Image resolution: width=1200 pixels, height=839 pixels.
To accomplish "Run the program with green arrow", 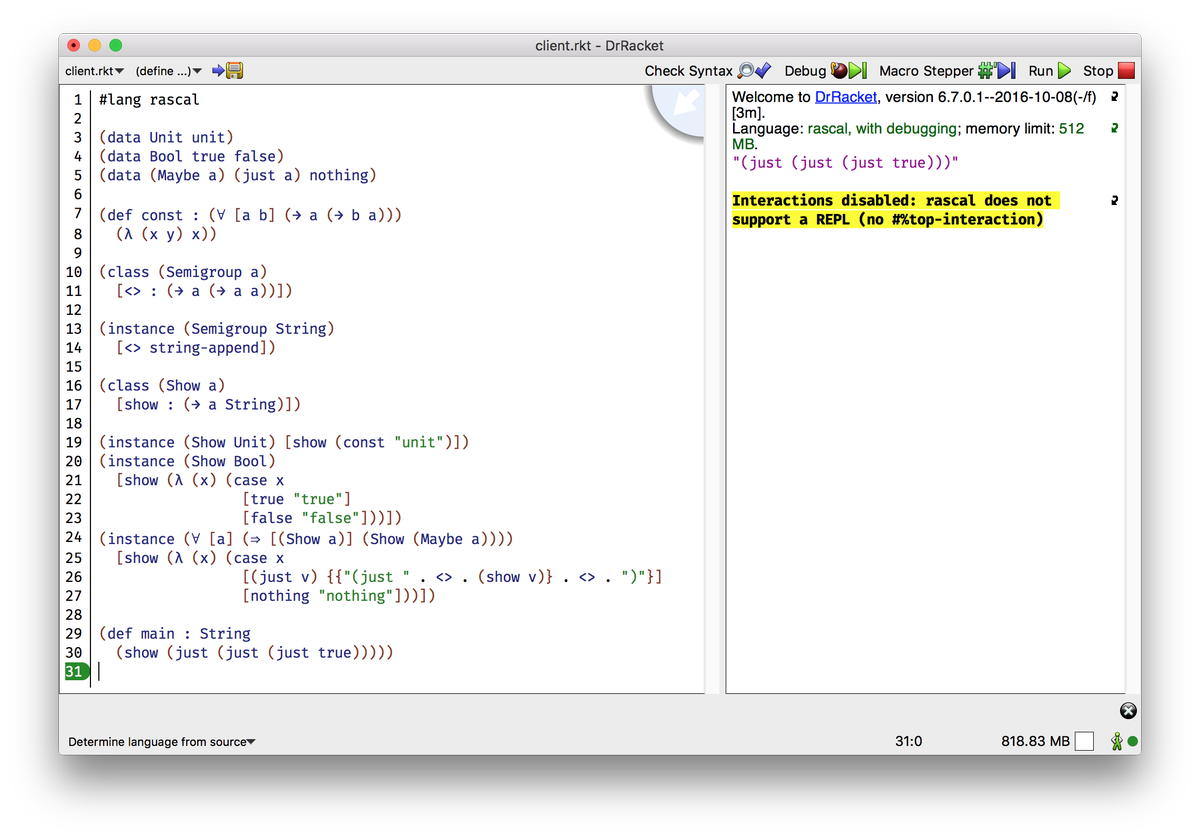I will click(1064, 71).
